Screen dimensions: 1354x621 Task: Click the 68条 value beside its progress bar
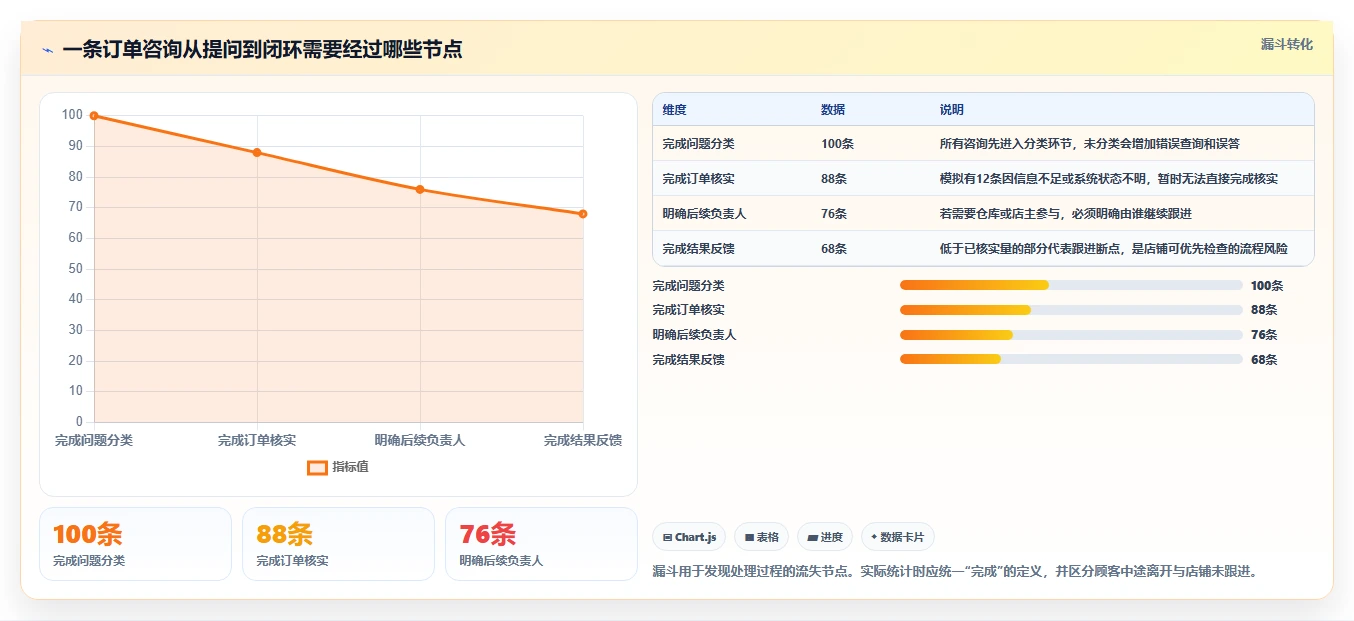tap(1264, 360)
